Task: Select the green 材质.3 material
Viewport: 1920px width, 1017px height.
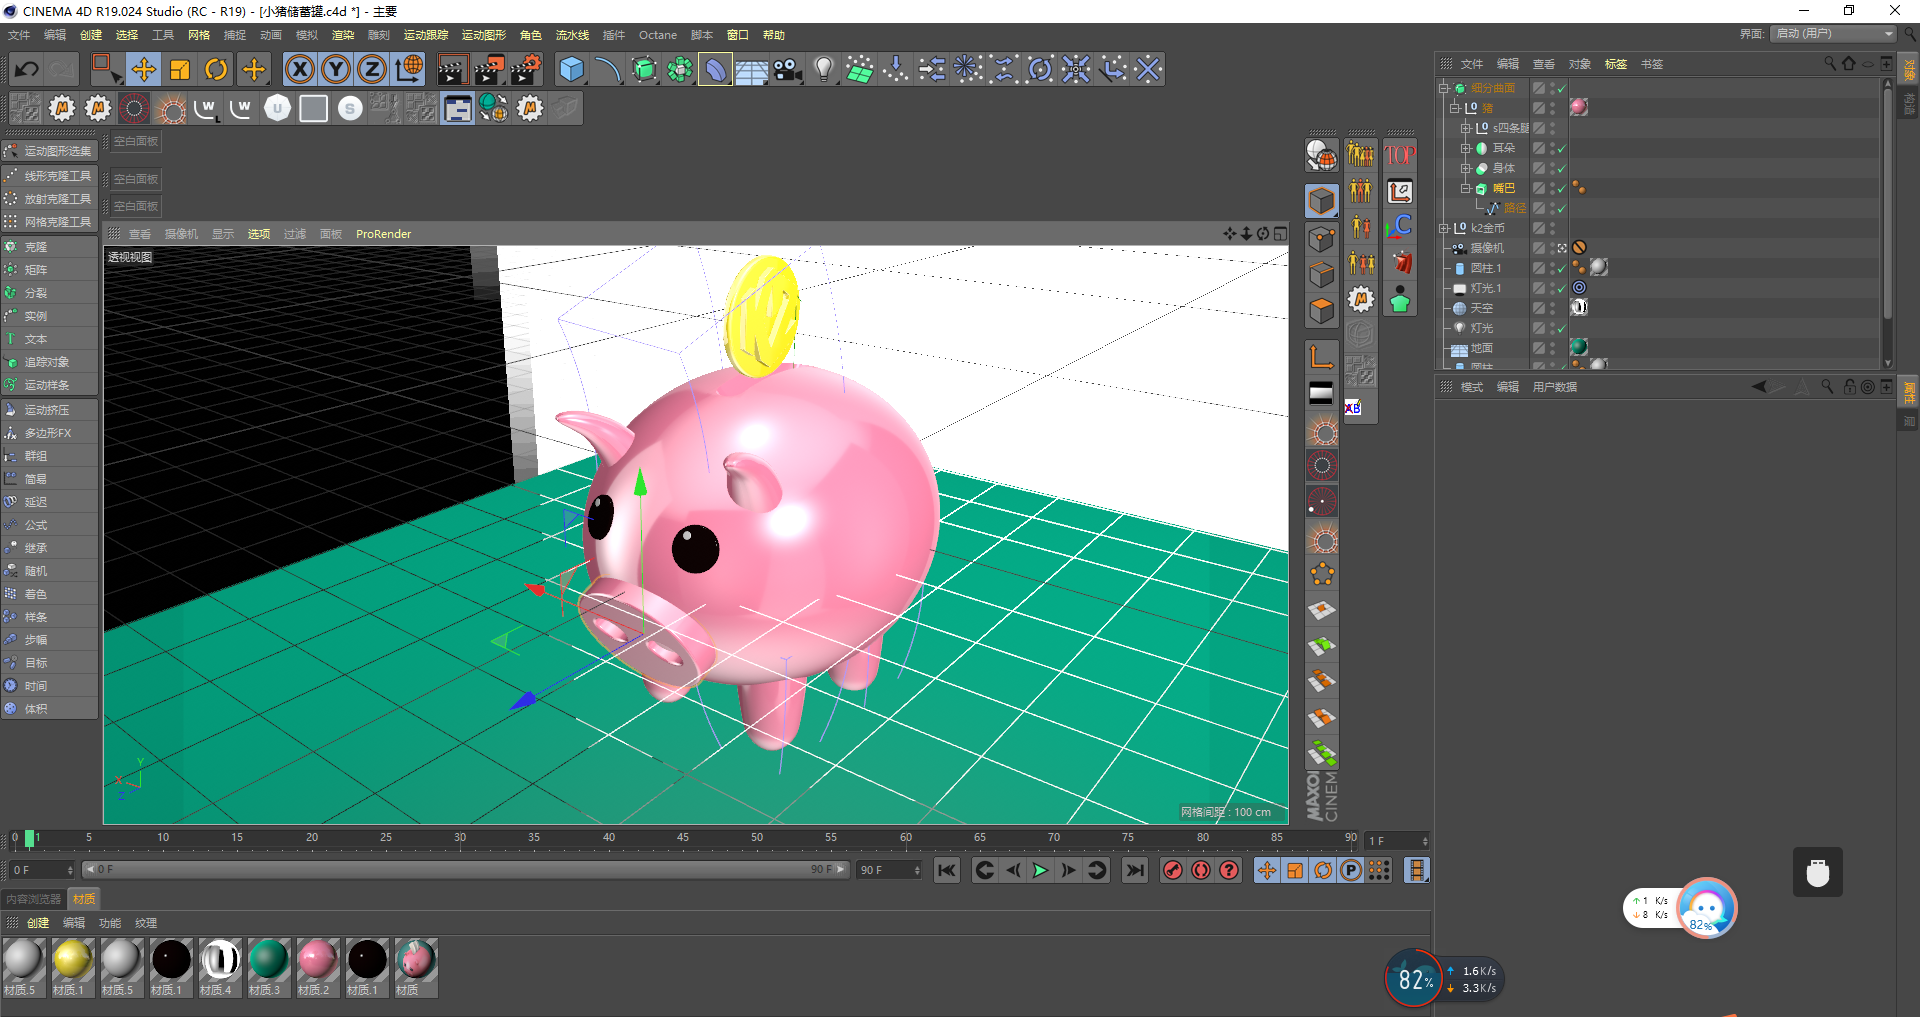Action: tap(268, 967)
